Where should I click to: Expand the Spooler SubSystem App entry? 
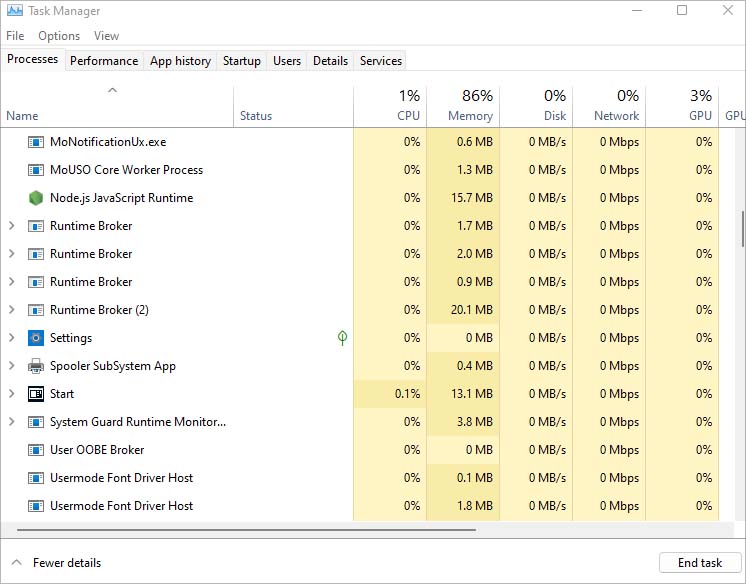pos(12,366)
